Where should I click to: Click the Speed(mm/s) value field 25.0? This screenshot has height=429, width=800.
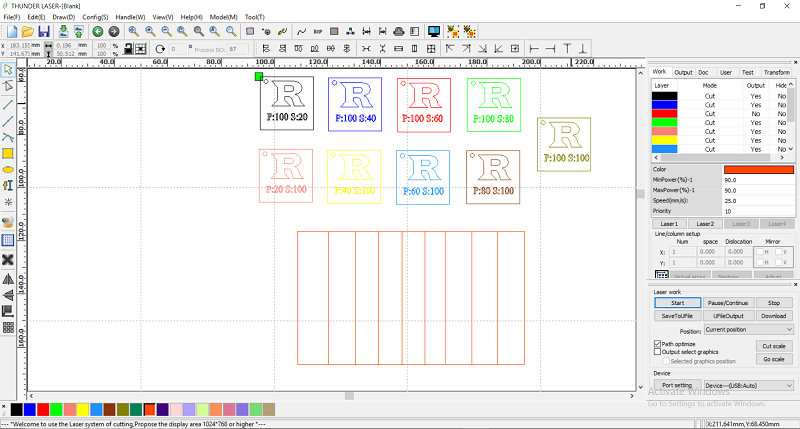tap(759, 201)
